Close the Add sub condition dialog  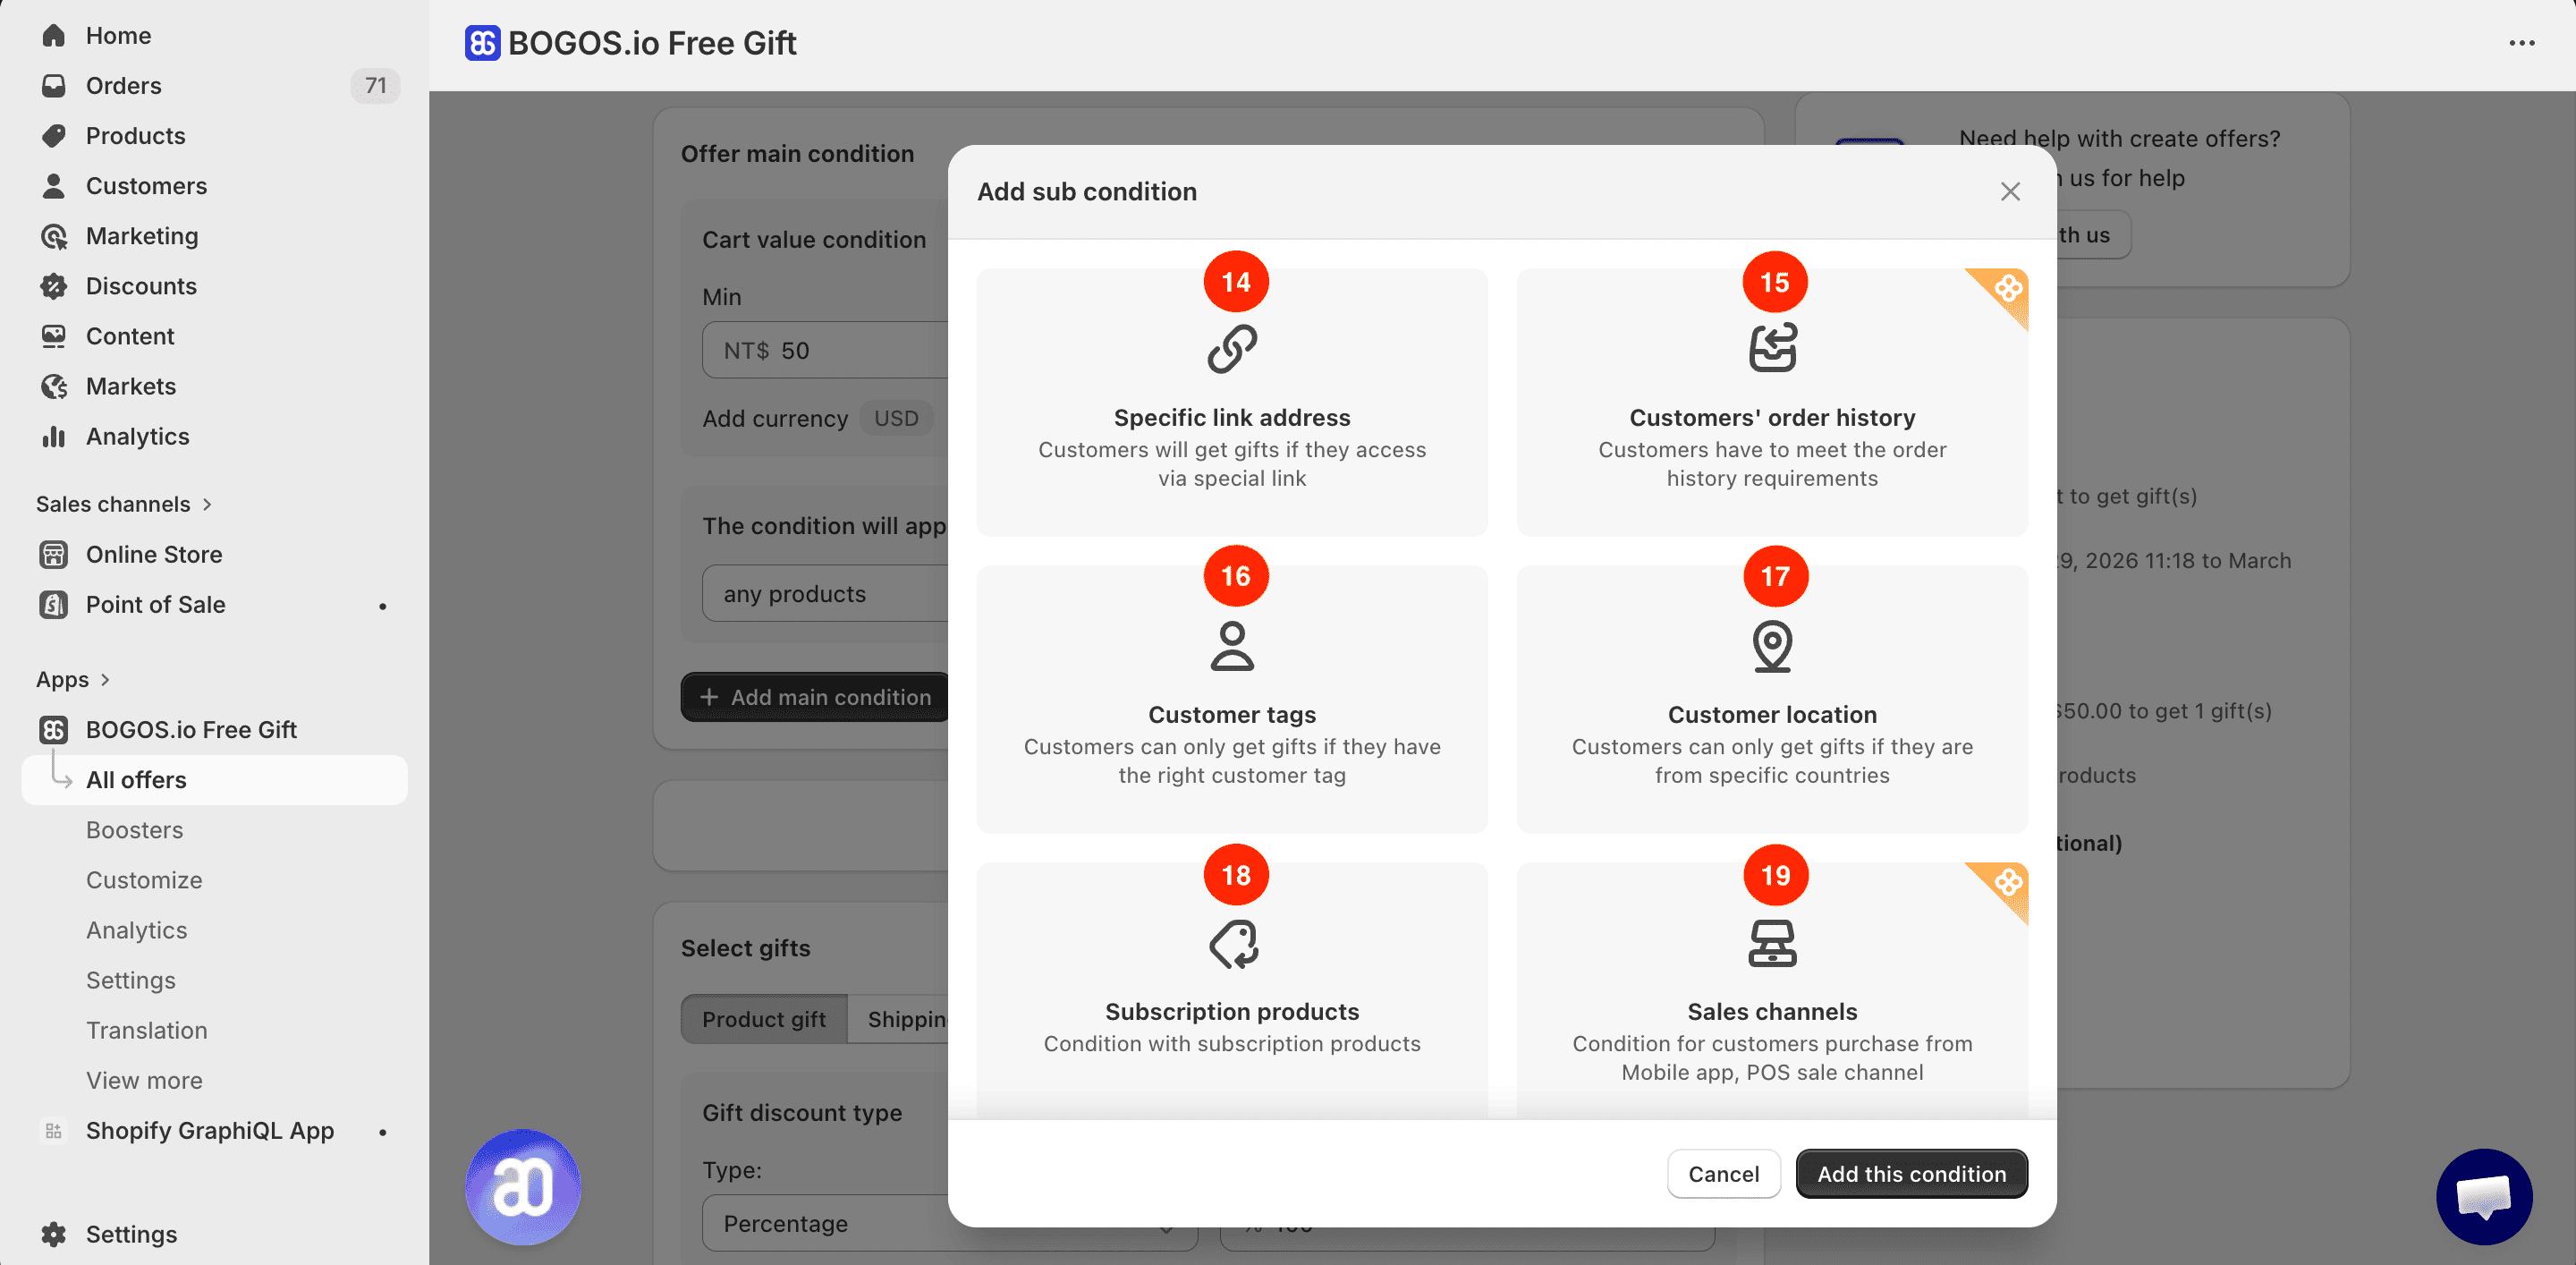[x=2010, y=191]
